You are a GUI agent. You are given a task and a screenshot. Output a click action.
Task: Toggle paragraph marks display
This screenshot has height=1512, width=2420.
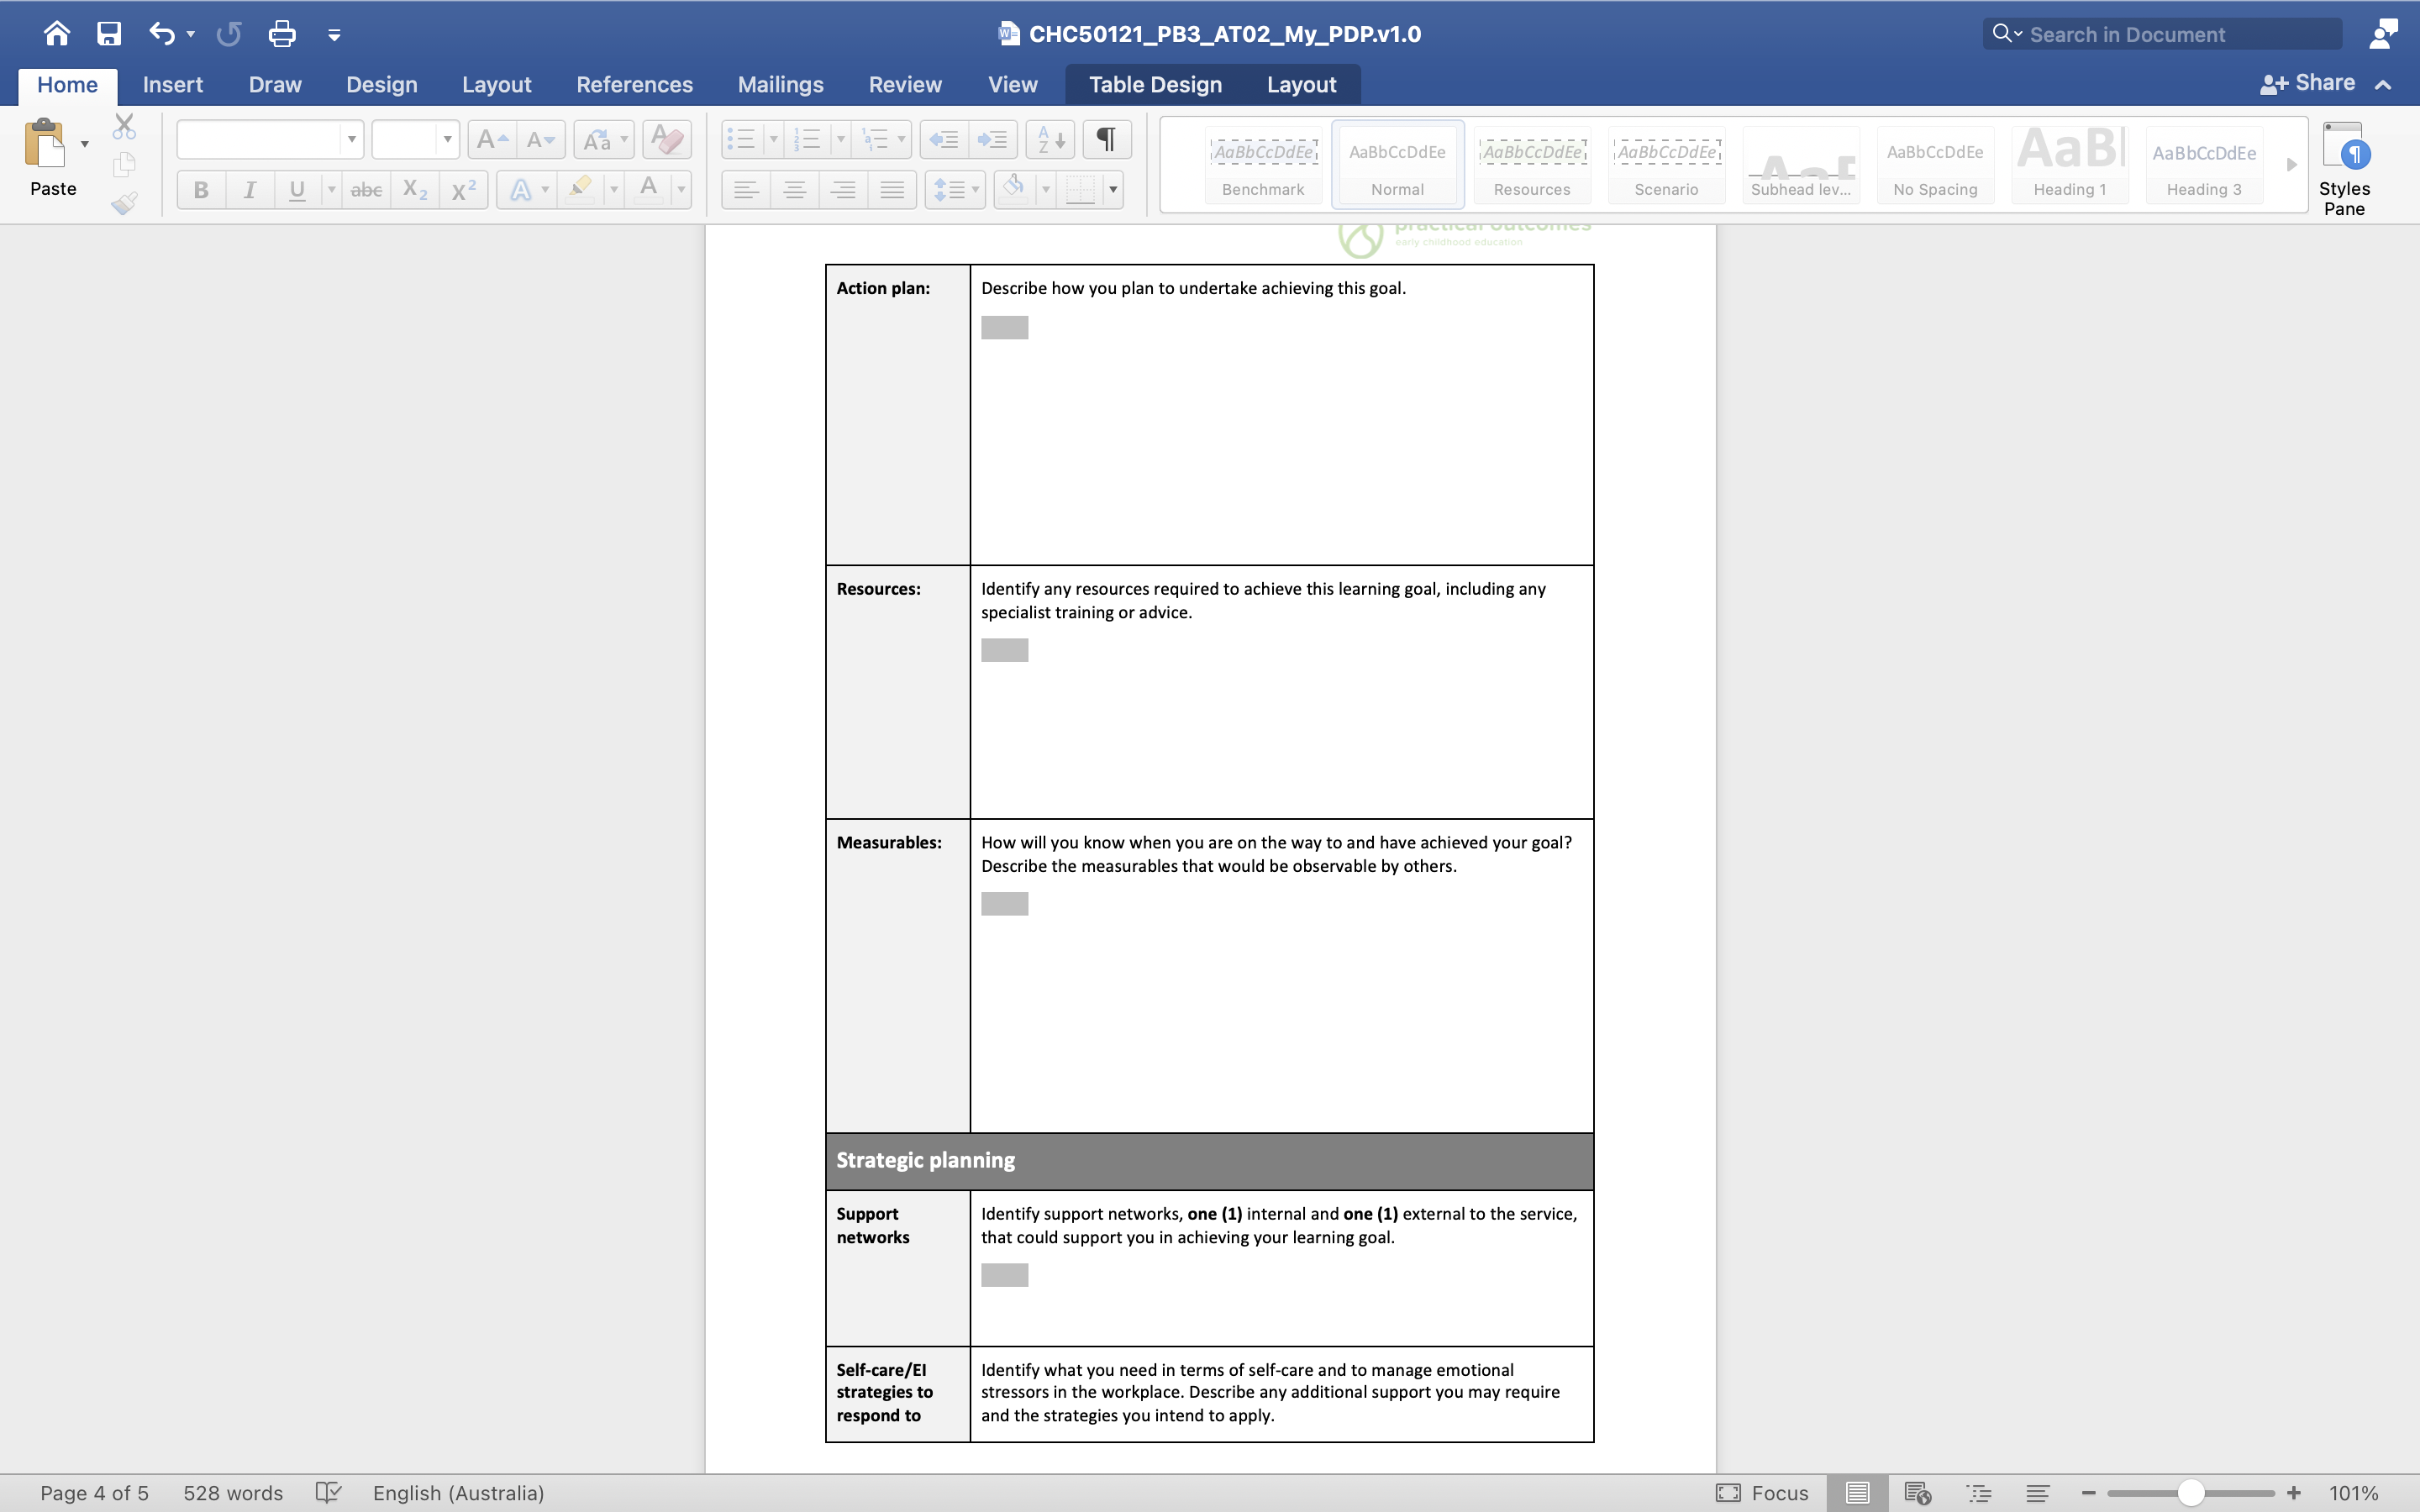point(1105,139)
